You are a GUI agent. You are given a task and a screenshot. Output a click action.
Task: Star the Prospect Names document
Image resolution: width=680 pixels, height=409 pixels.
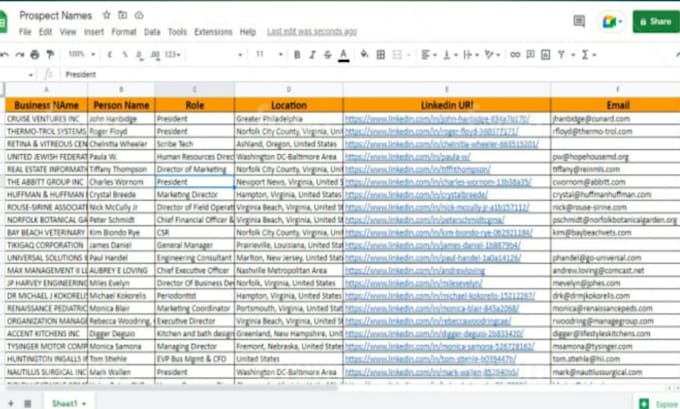(106, 15)
